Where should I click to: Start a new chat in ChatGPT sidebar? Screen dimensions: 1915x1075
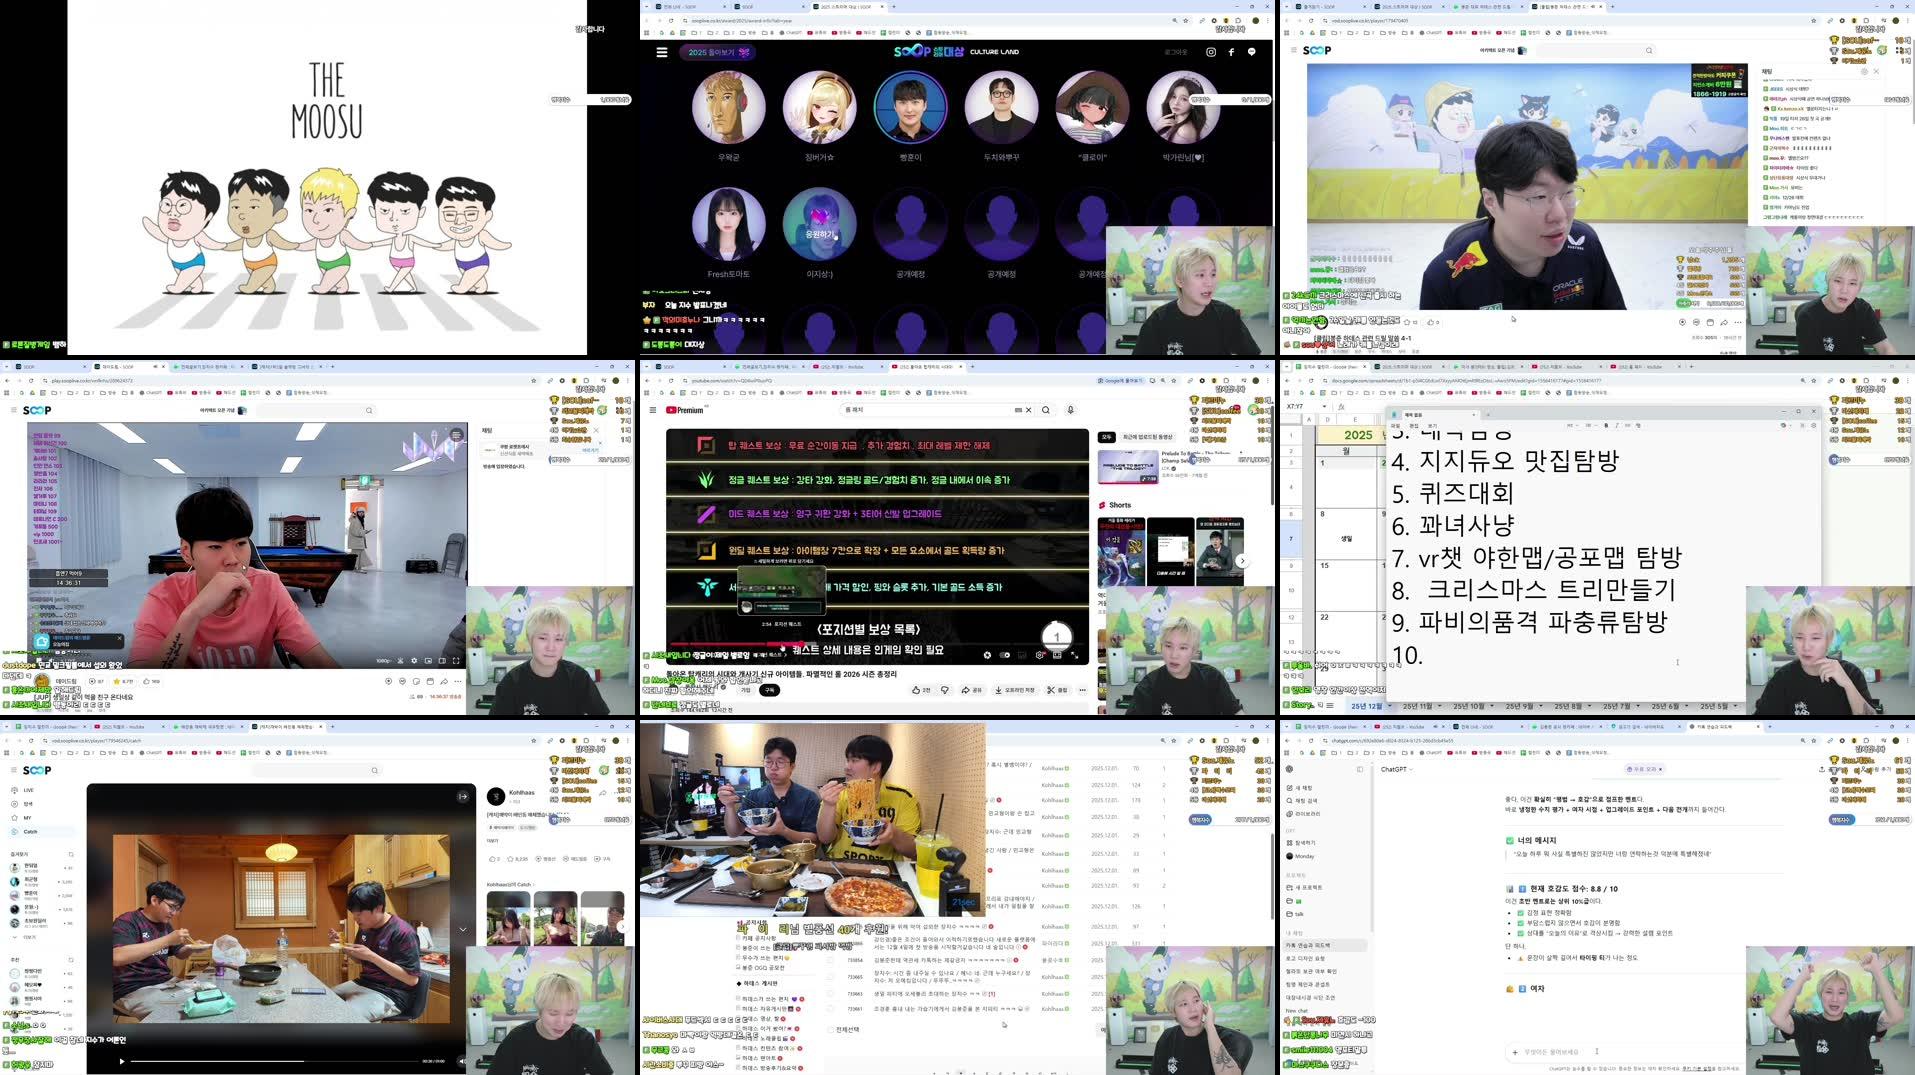pyautogui.click(x=1302, y=788)
